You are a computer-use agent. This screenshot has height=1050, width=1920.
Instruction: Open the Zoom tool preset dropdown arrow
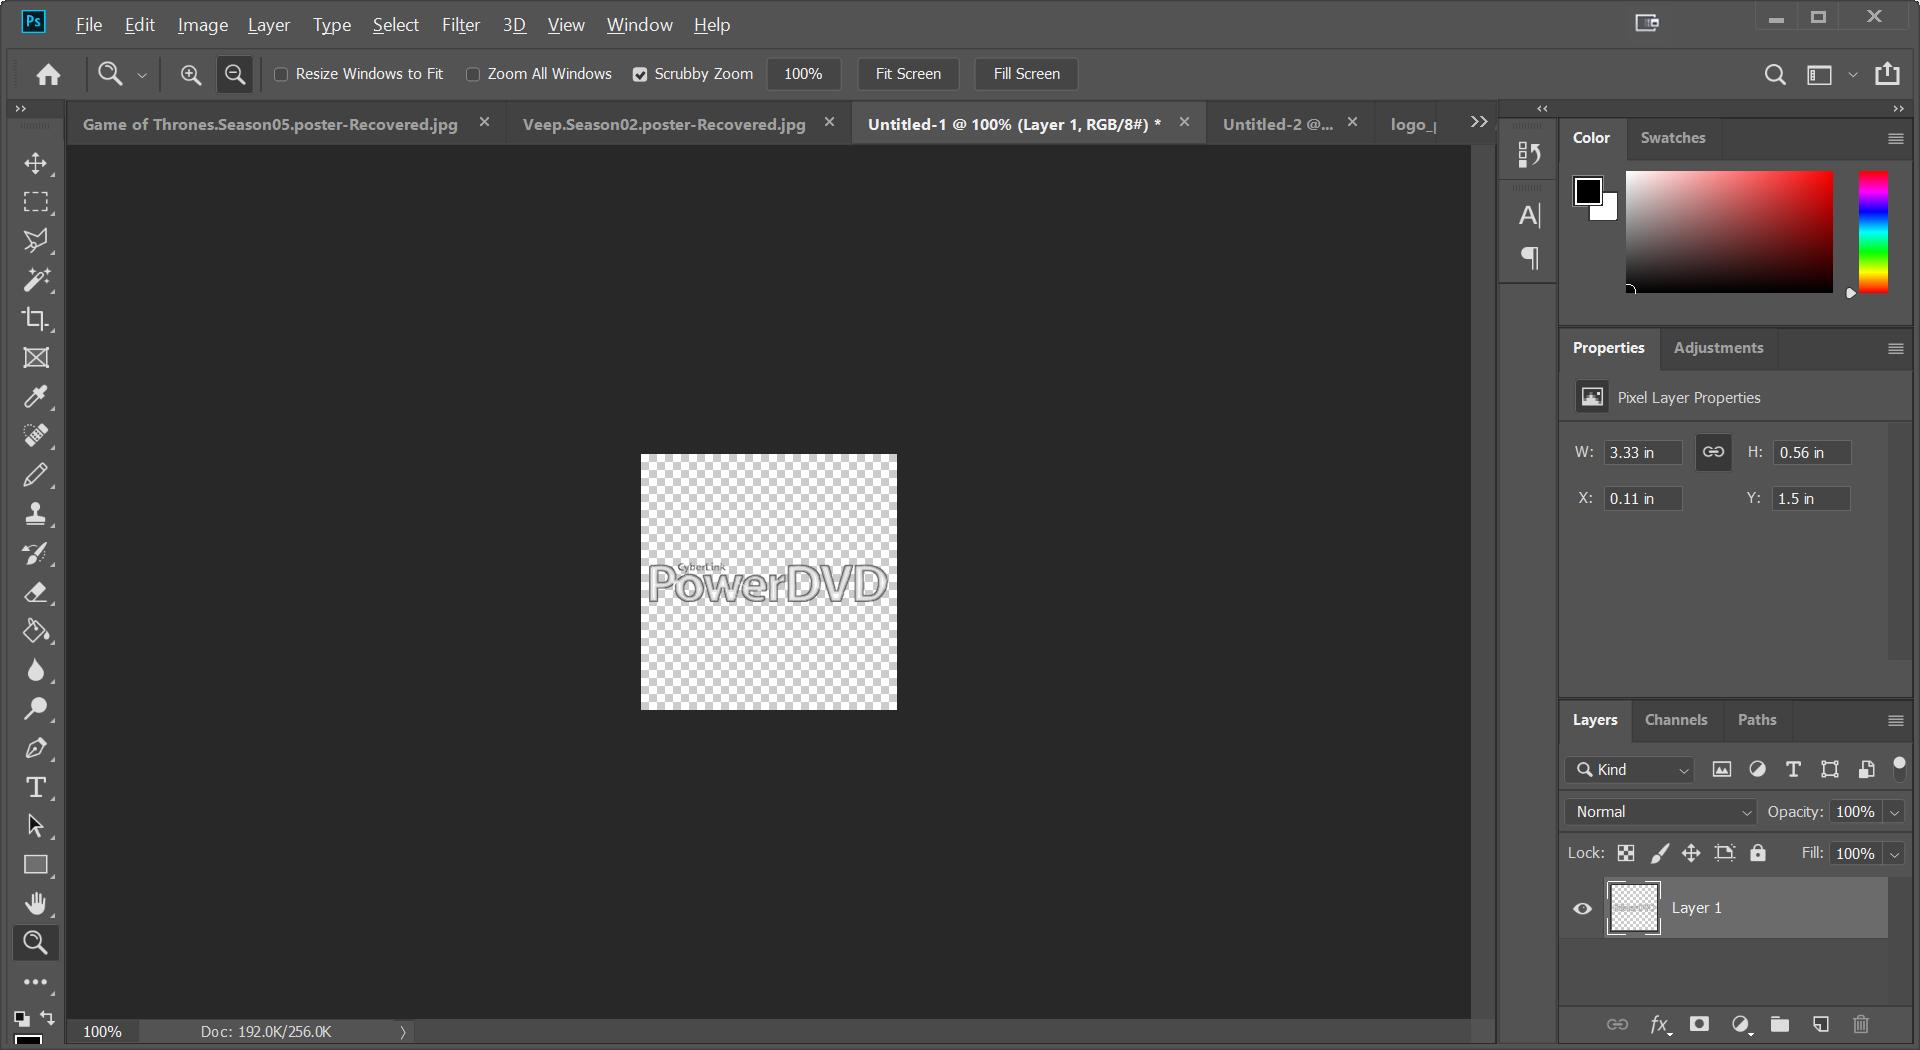pos(142,75)
